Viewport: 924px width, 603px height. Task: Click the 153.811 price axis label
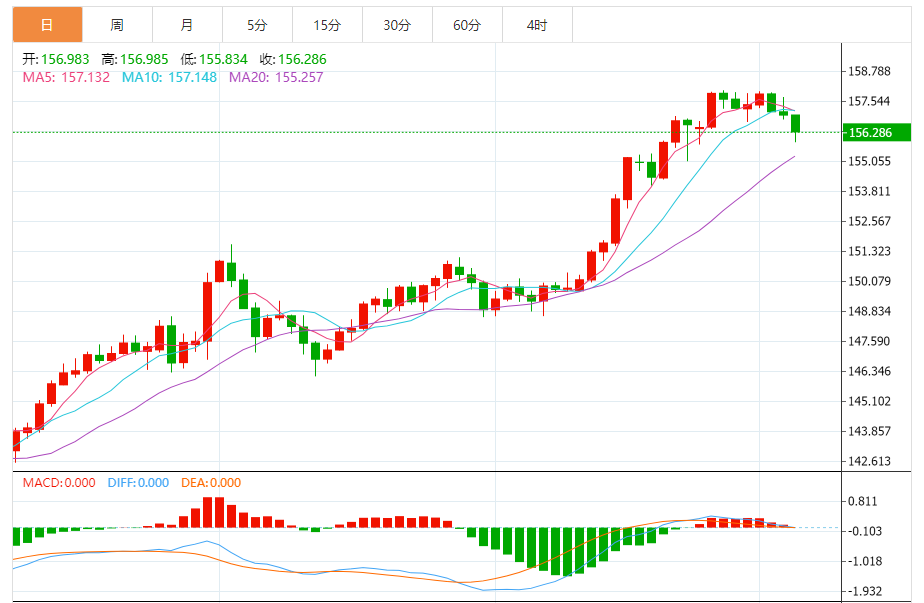pyautogui.click(x=869, y=191)
